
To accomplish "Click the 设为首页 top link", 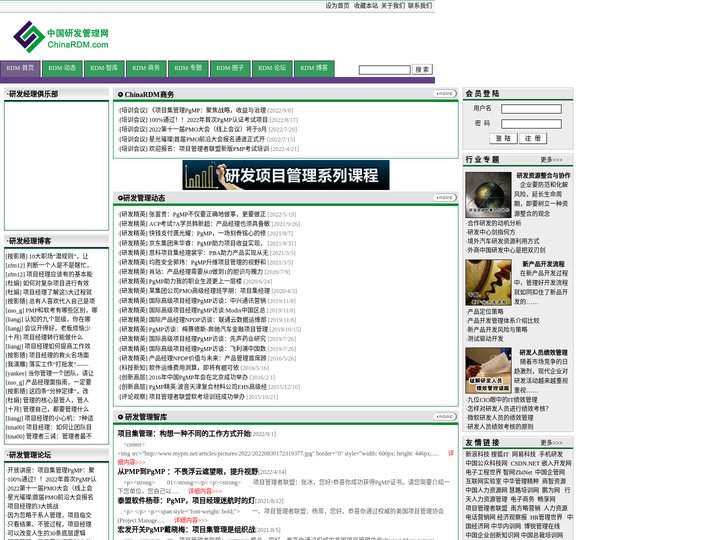I will pyautogui.click(x=338, y=6).
